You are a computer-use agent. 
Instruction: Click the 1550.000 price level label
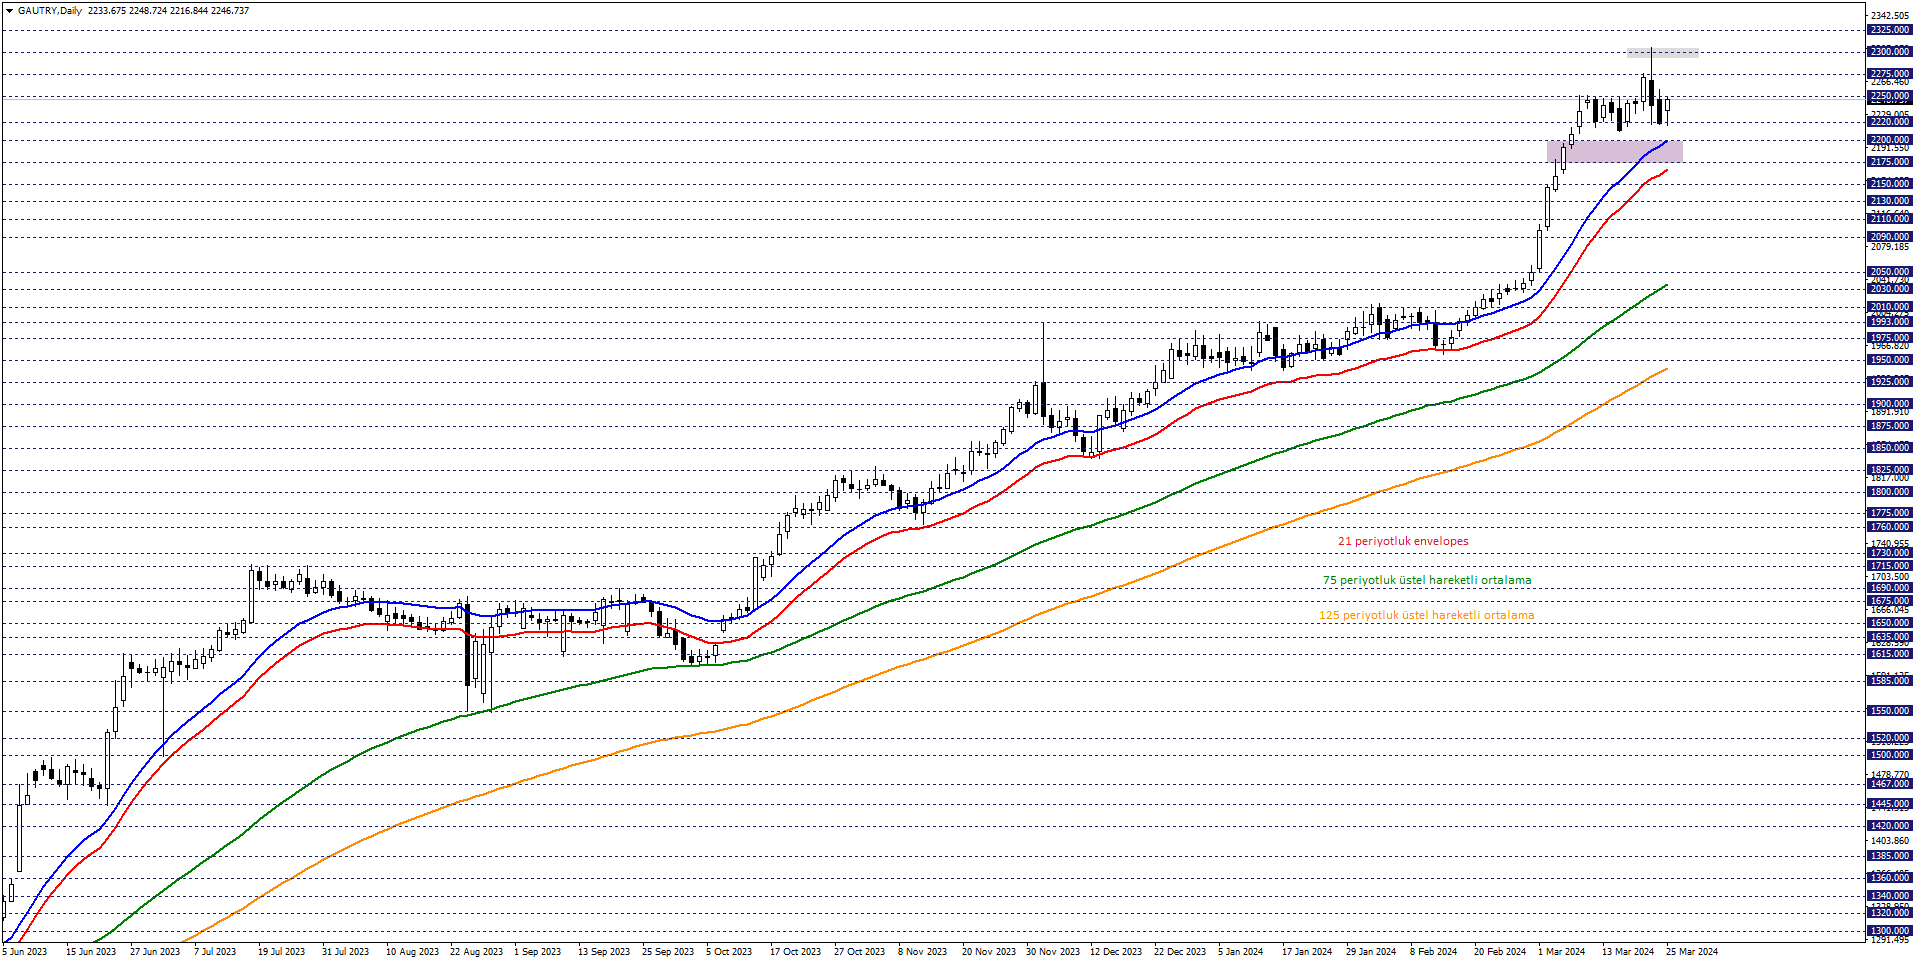1889,711
